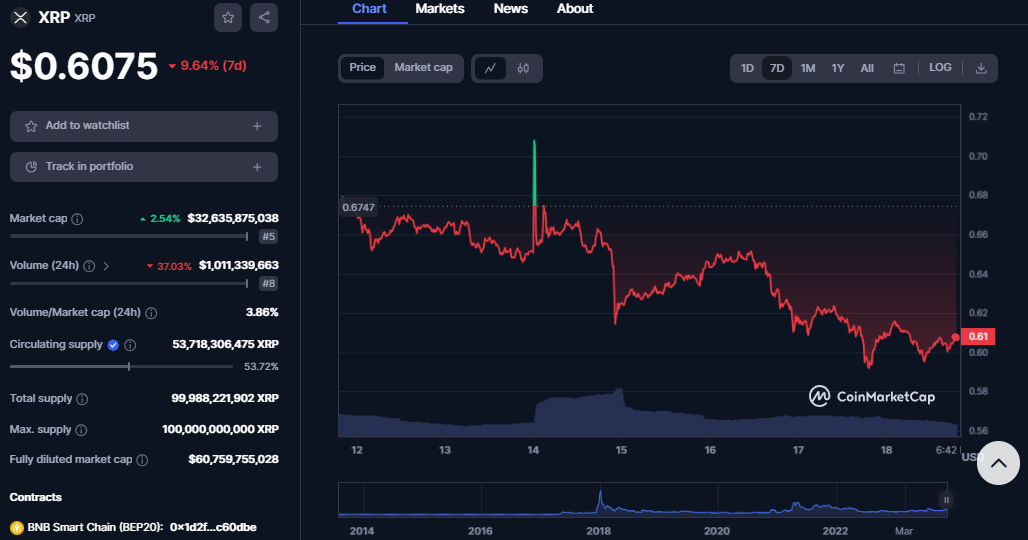The width and height of the screenshot is (1028, 540).
Task: Click the timeline range slider handle
Action: [945, 500]
